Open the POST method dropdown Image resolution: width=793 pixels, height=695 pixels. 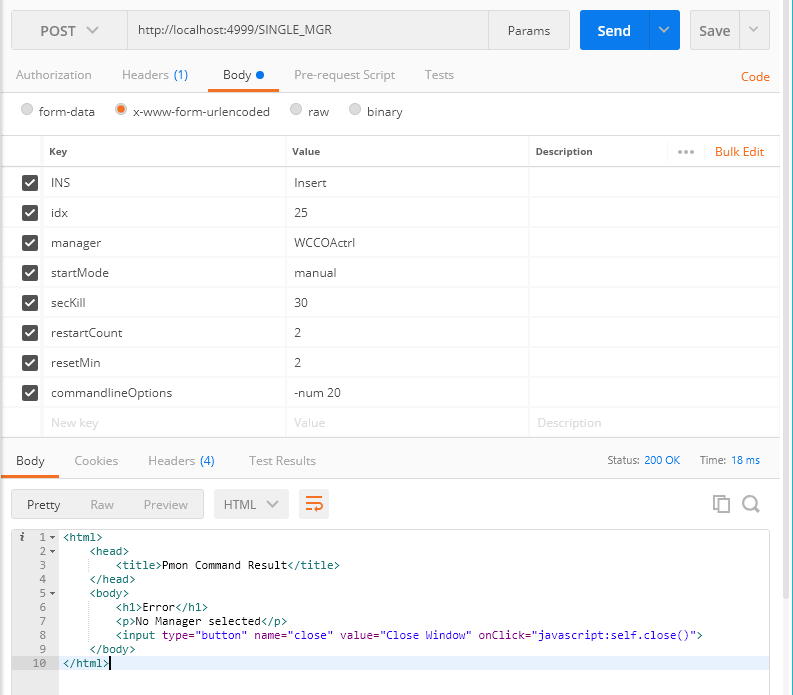69,31
